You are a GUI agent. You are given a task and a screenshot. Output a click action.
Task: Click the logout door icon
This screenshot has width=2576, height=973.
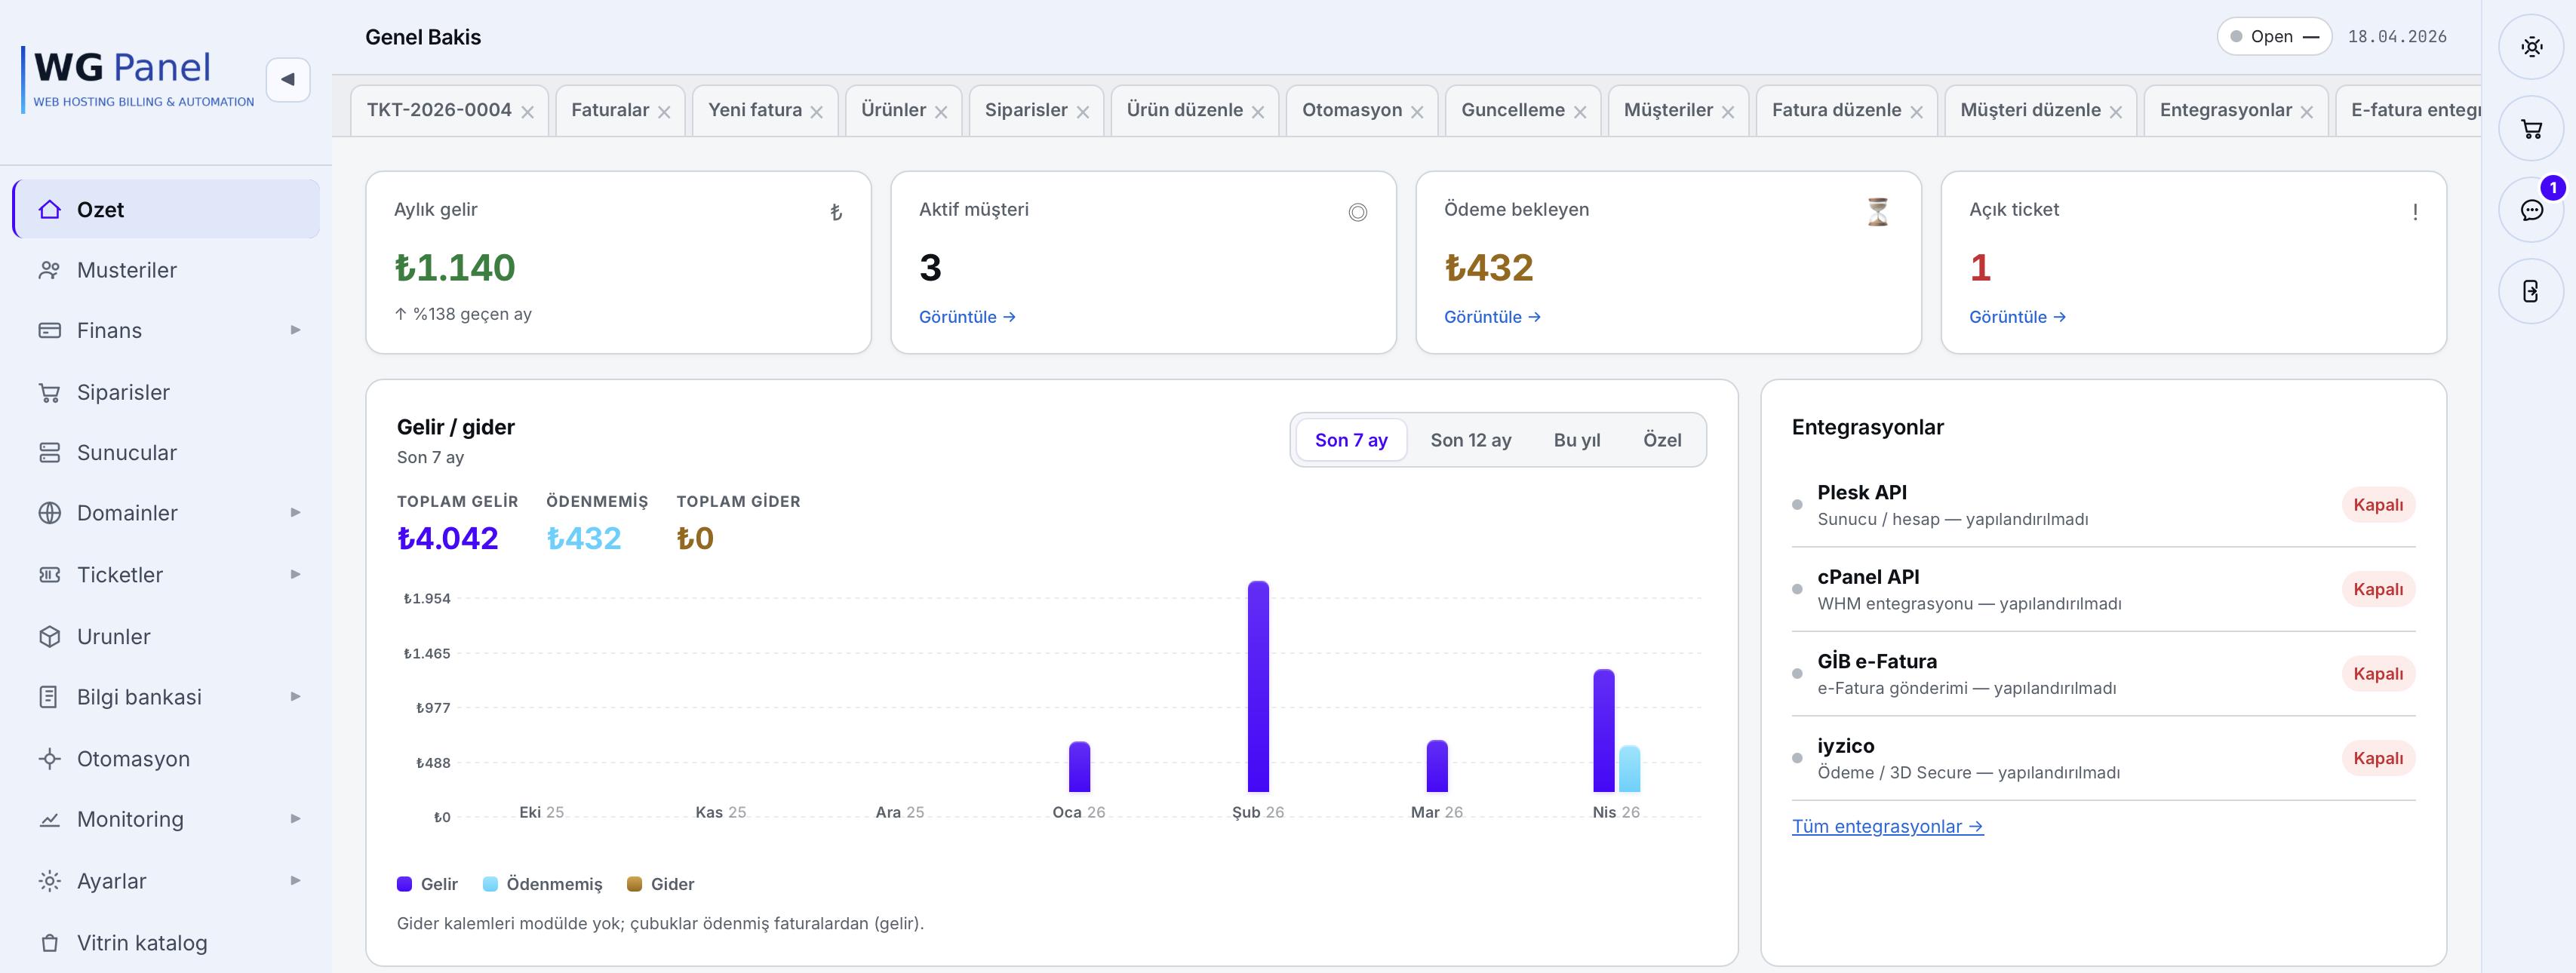pyautogui.click(x=2531, y=291)
